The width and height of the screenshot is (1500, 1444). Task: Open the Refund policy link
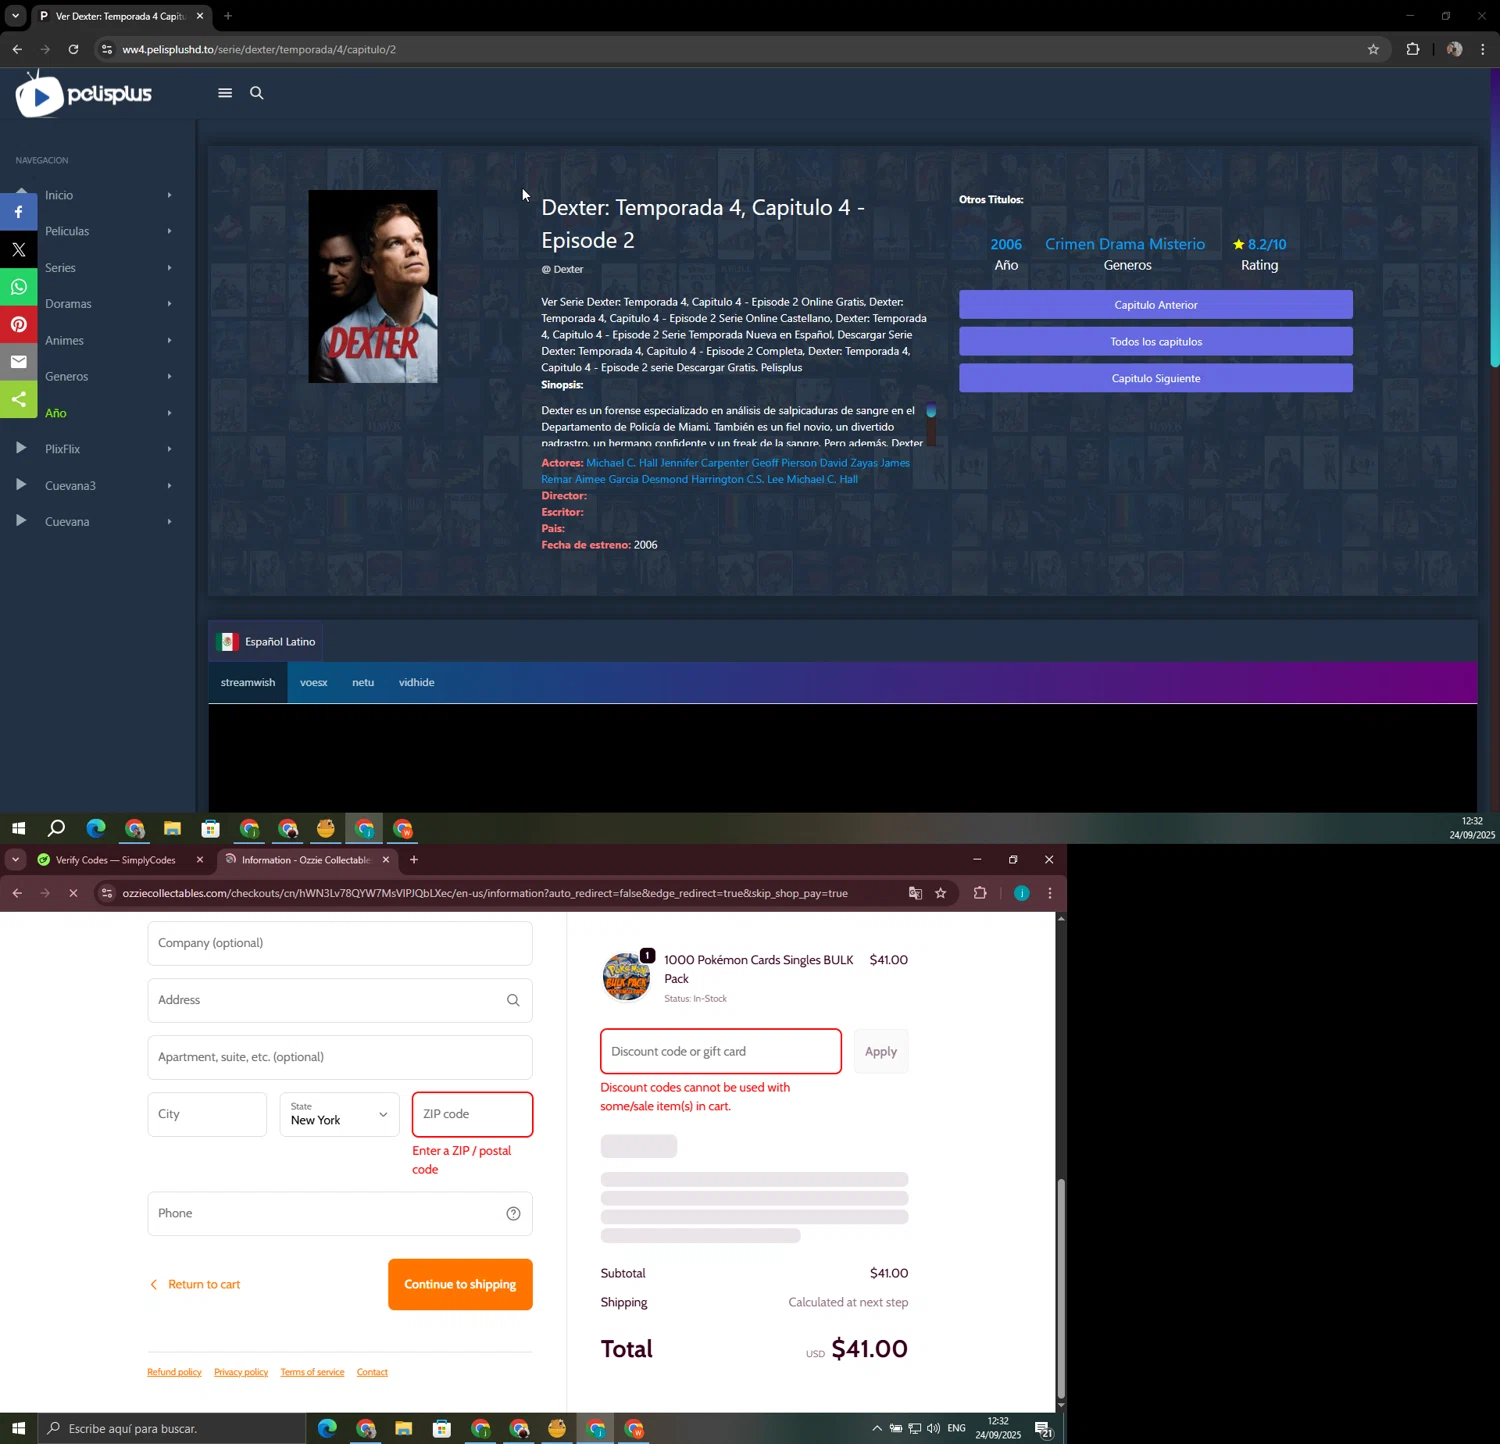pos(174,1372)
